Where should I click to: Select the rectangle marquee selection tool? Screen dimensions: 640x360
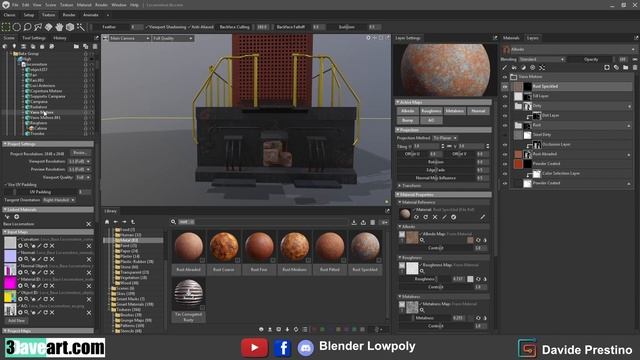6,27
